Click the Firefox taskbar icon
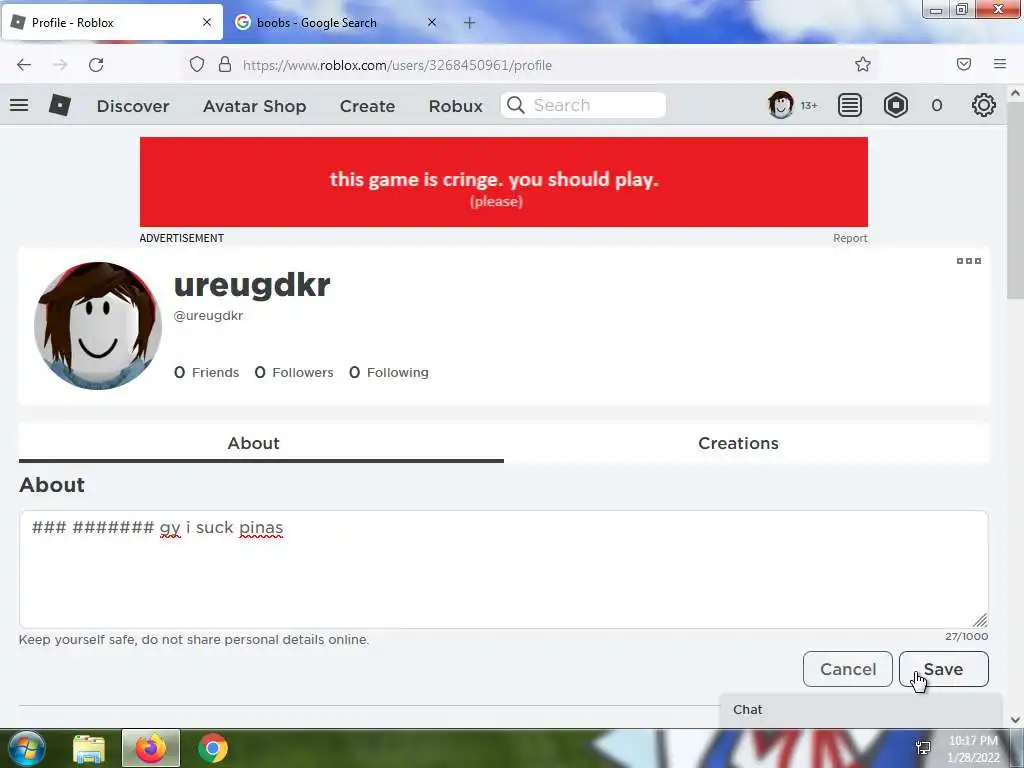This screenshot has width=1024, height=768. coord(151,748)
